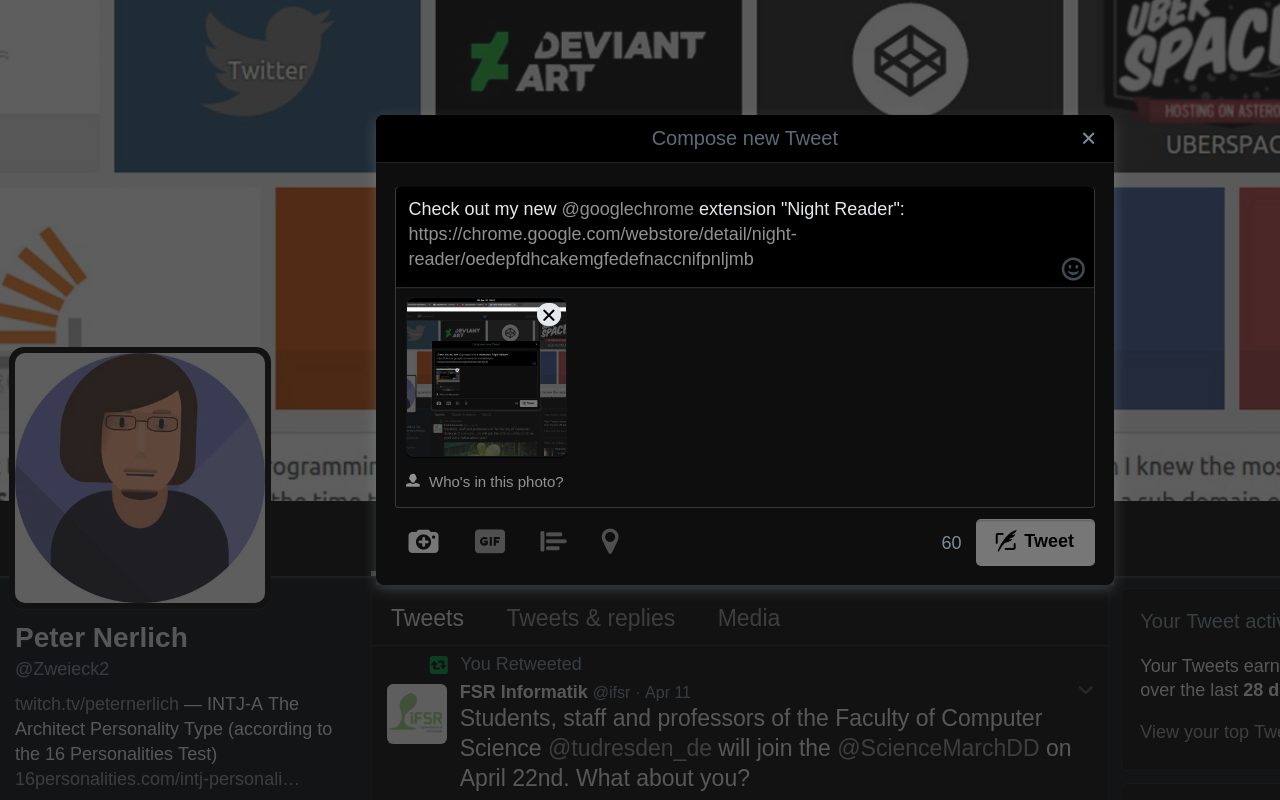
Task: Add location with the pin icon
Action: 610,541
